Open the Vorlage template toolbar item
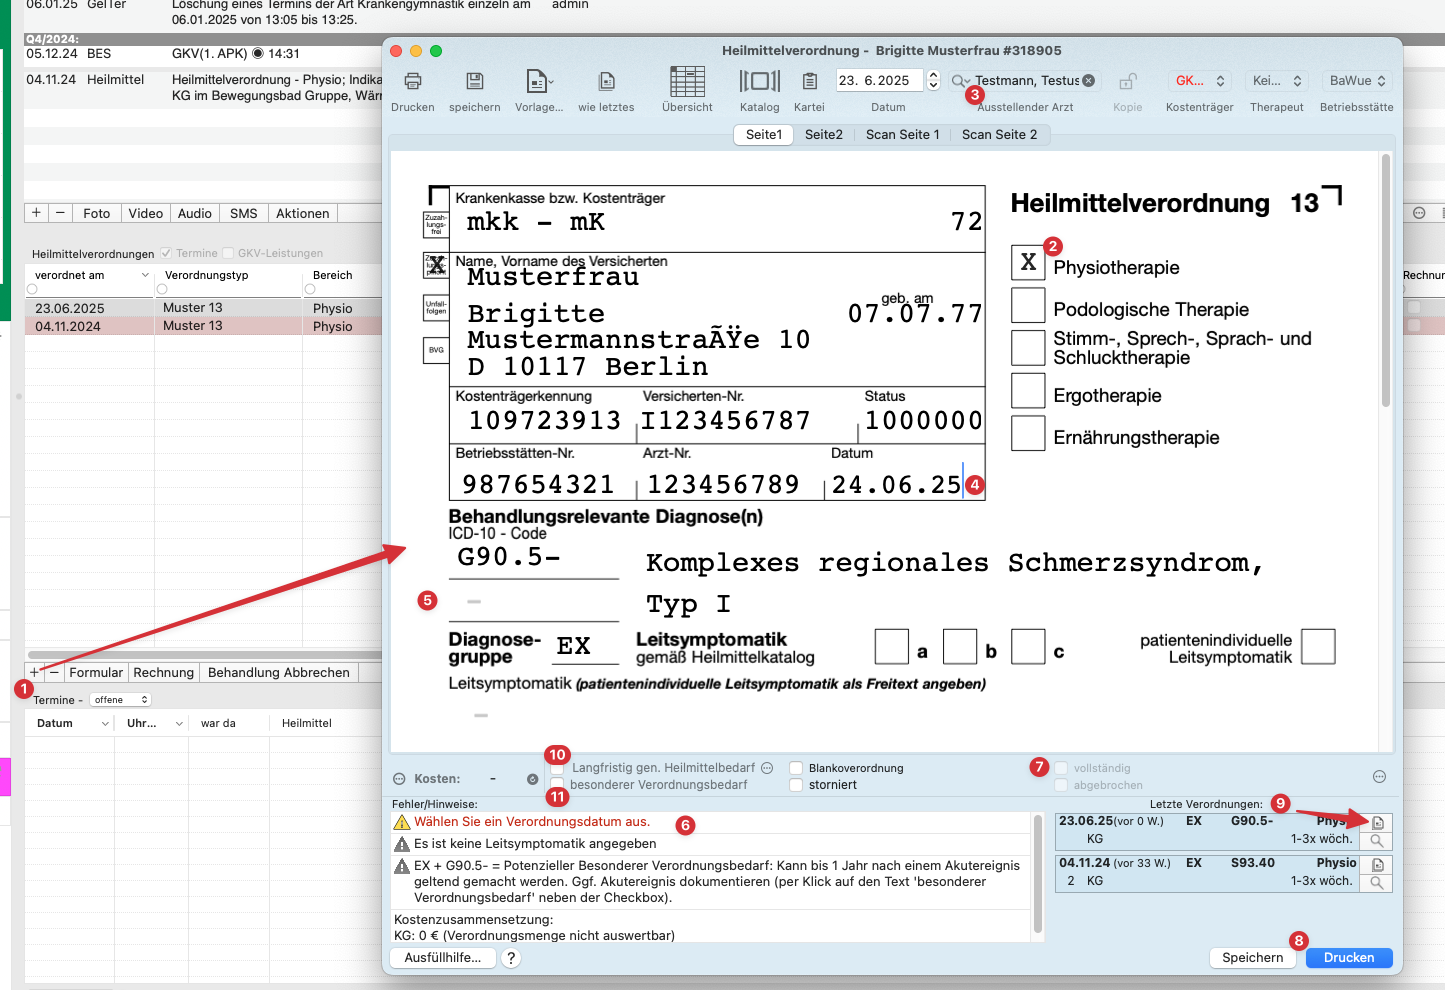1445x990 pixels. [x=539, y=81]
